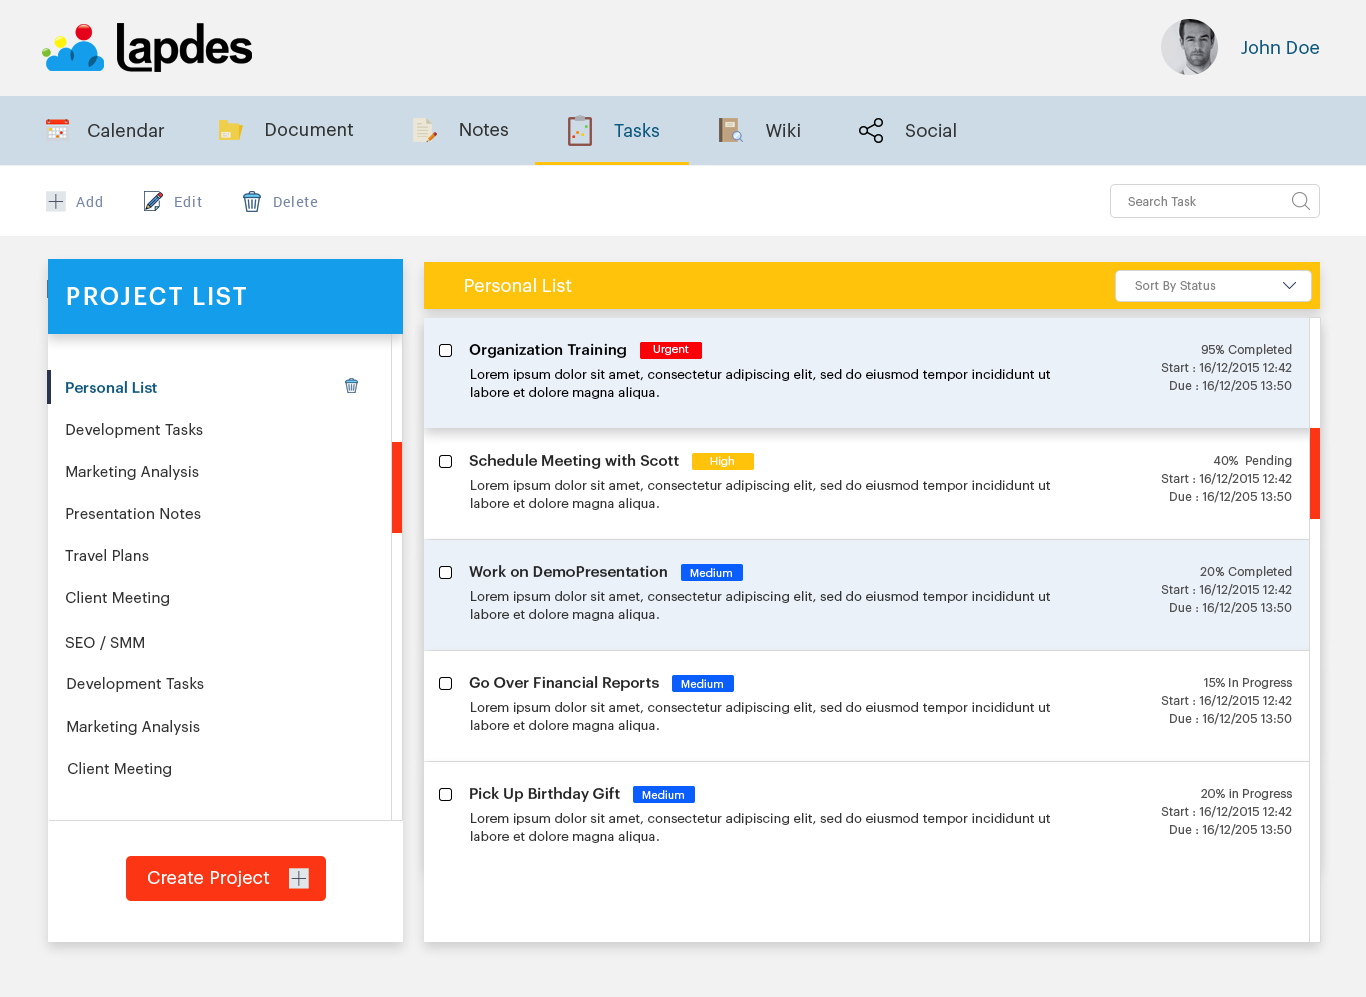Open the Wiki section
Viewport: 1366px width, 997px height.
click(783, 130)
